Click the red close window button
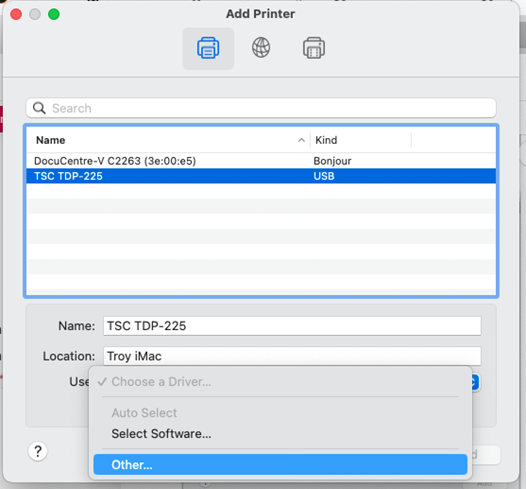Viewport: 526px width, 489px height. (16, 14)
